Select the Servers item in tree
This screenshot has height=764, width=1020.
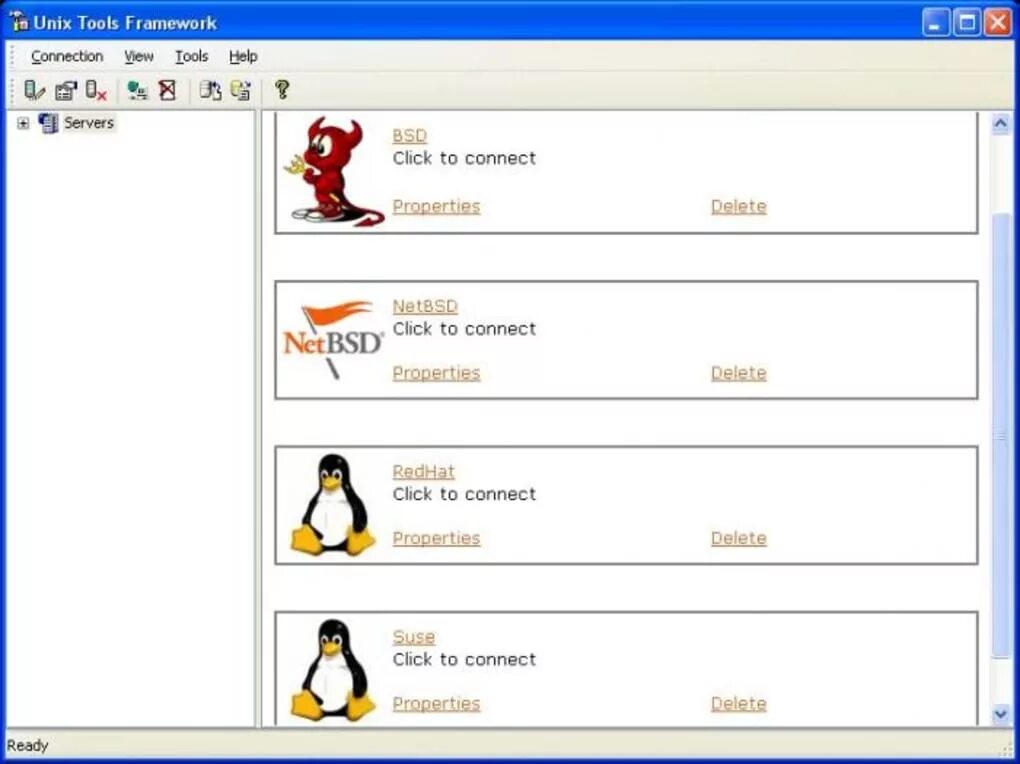click(89, 122)
